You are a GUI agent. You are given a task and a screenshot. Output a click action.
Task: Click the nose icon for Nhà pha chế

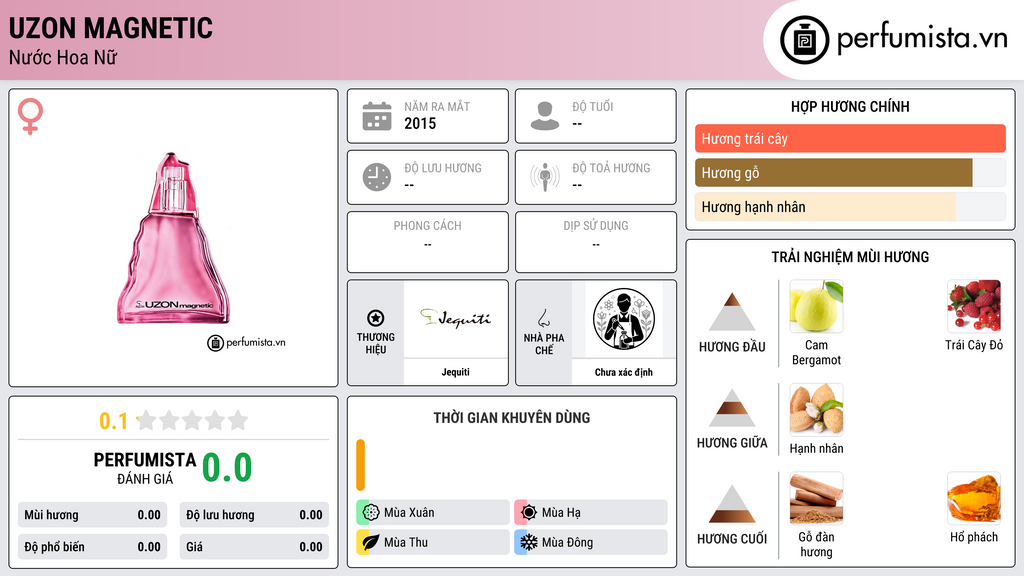pos(543,319)
